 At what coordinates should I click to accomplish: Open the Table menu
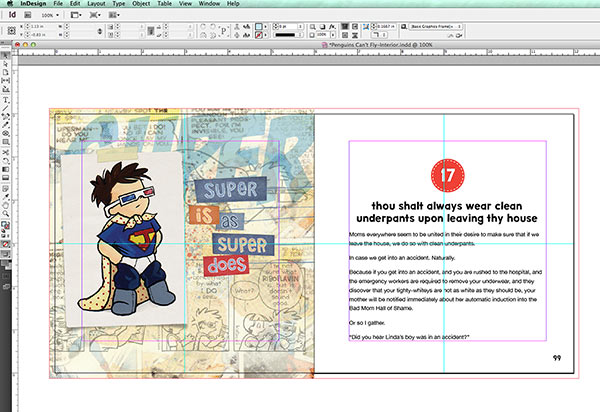165,3
